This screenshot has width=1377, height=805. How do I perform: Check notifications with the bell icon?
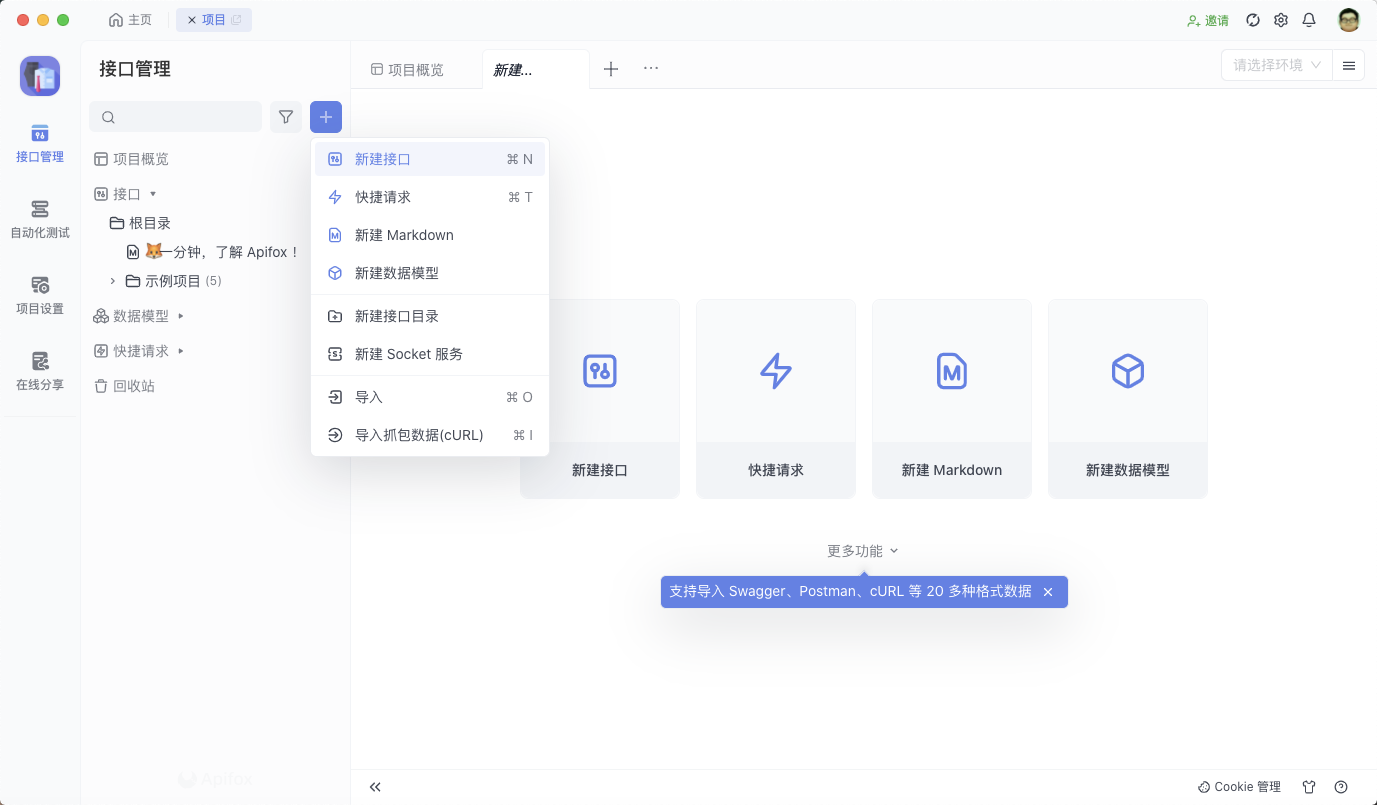[x=1309, y=19]
